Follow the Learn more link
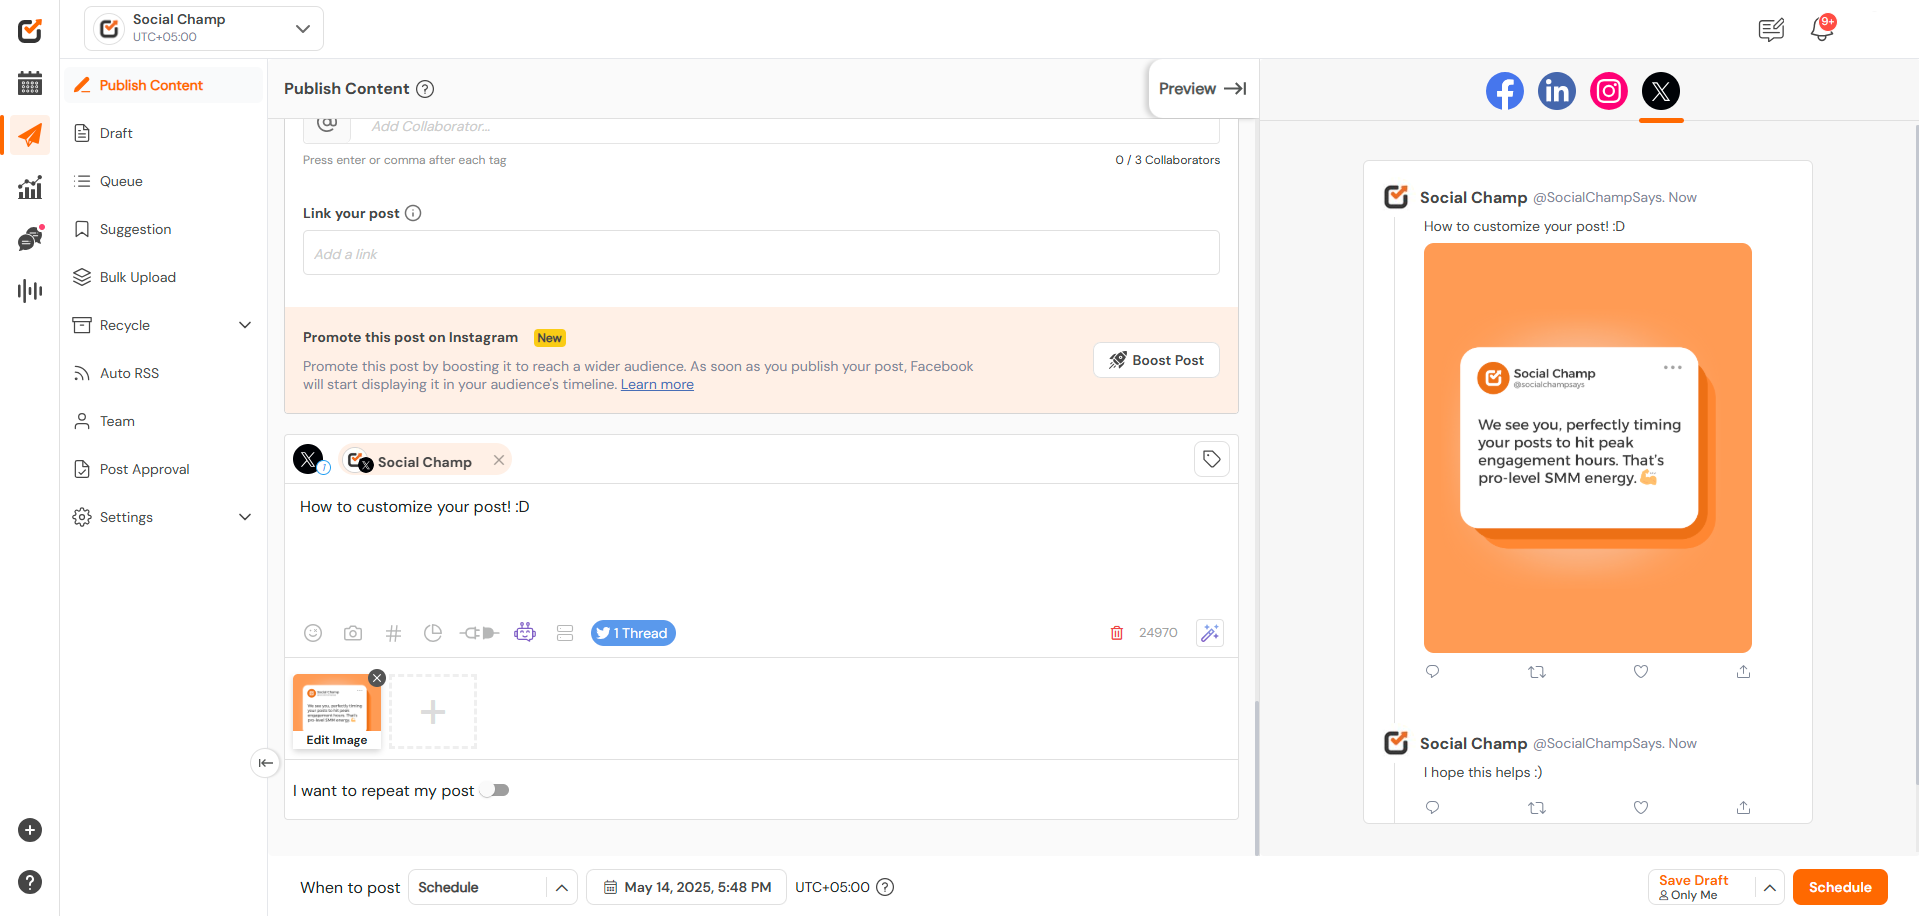This screenshot has width=1919, height=916. [x=657, y=385]
